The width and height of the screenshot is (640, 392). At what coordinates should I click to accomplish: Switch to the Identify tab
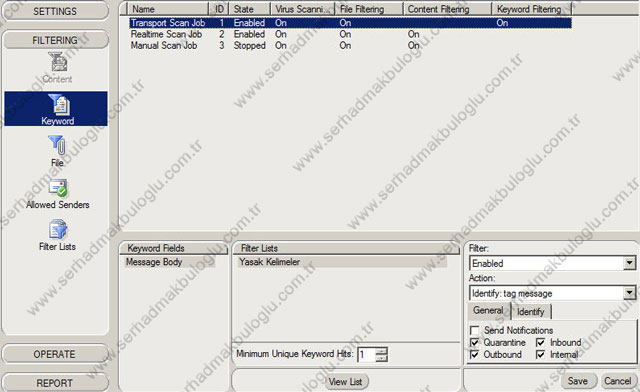click(x=531, y=312)
